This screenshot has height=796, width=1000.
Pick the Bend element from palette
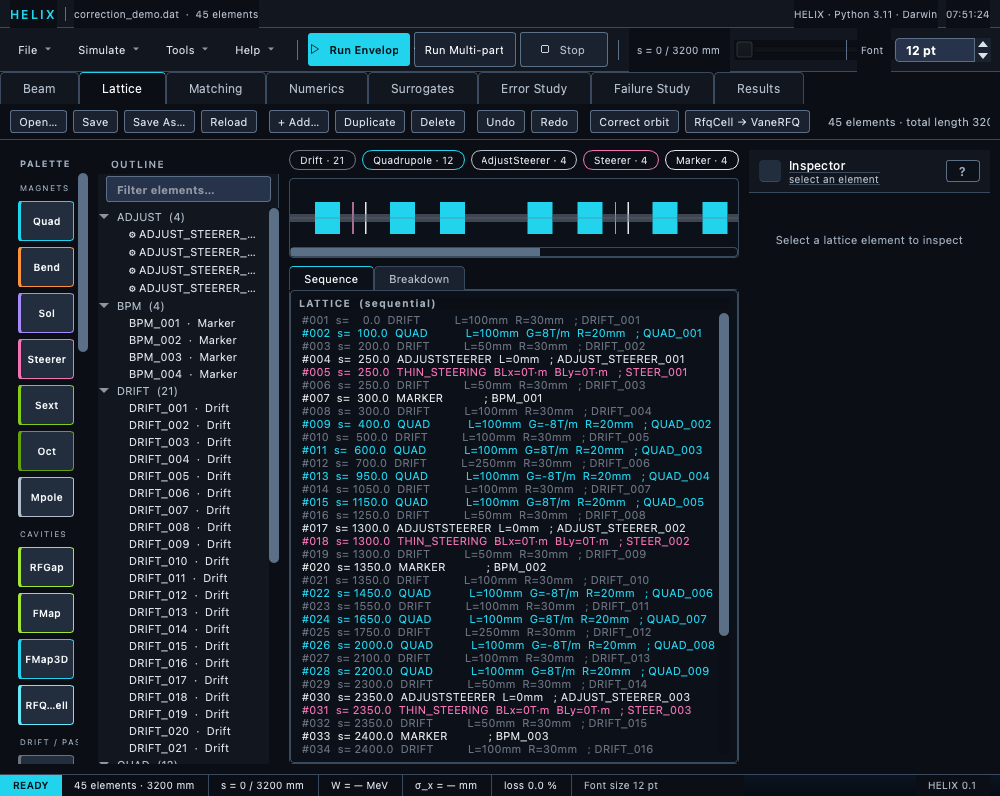click(x=46, y=267)
